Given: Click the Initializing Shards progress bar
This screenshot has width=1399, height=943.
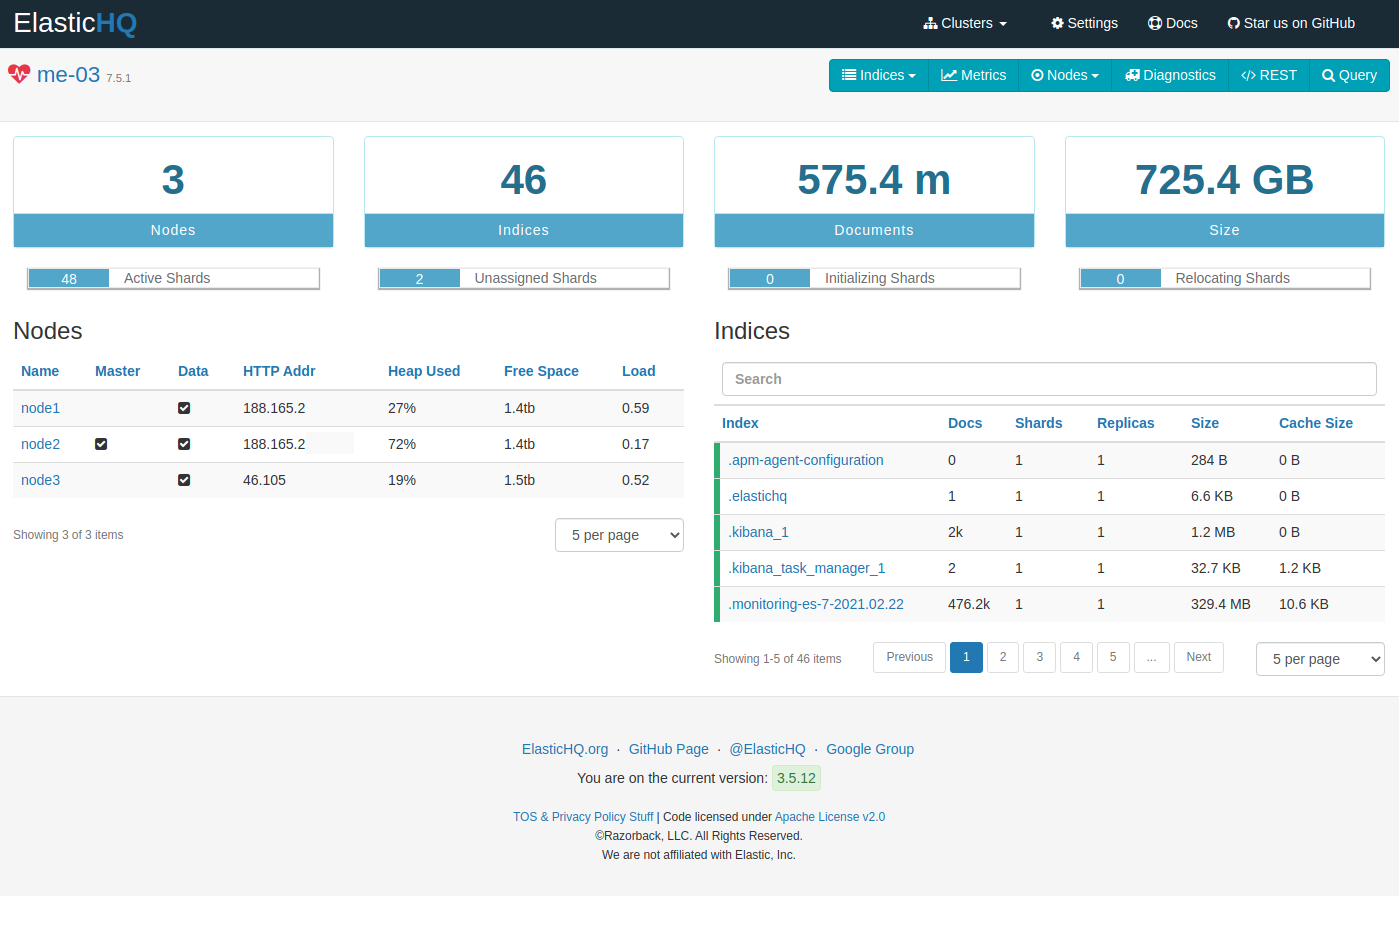Looking at the screenshot, I should [874, 278].
